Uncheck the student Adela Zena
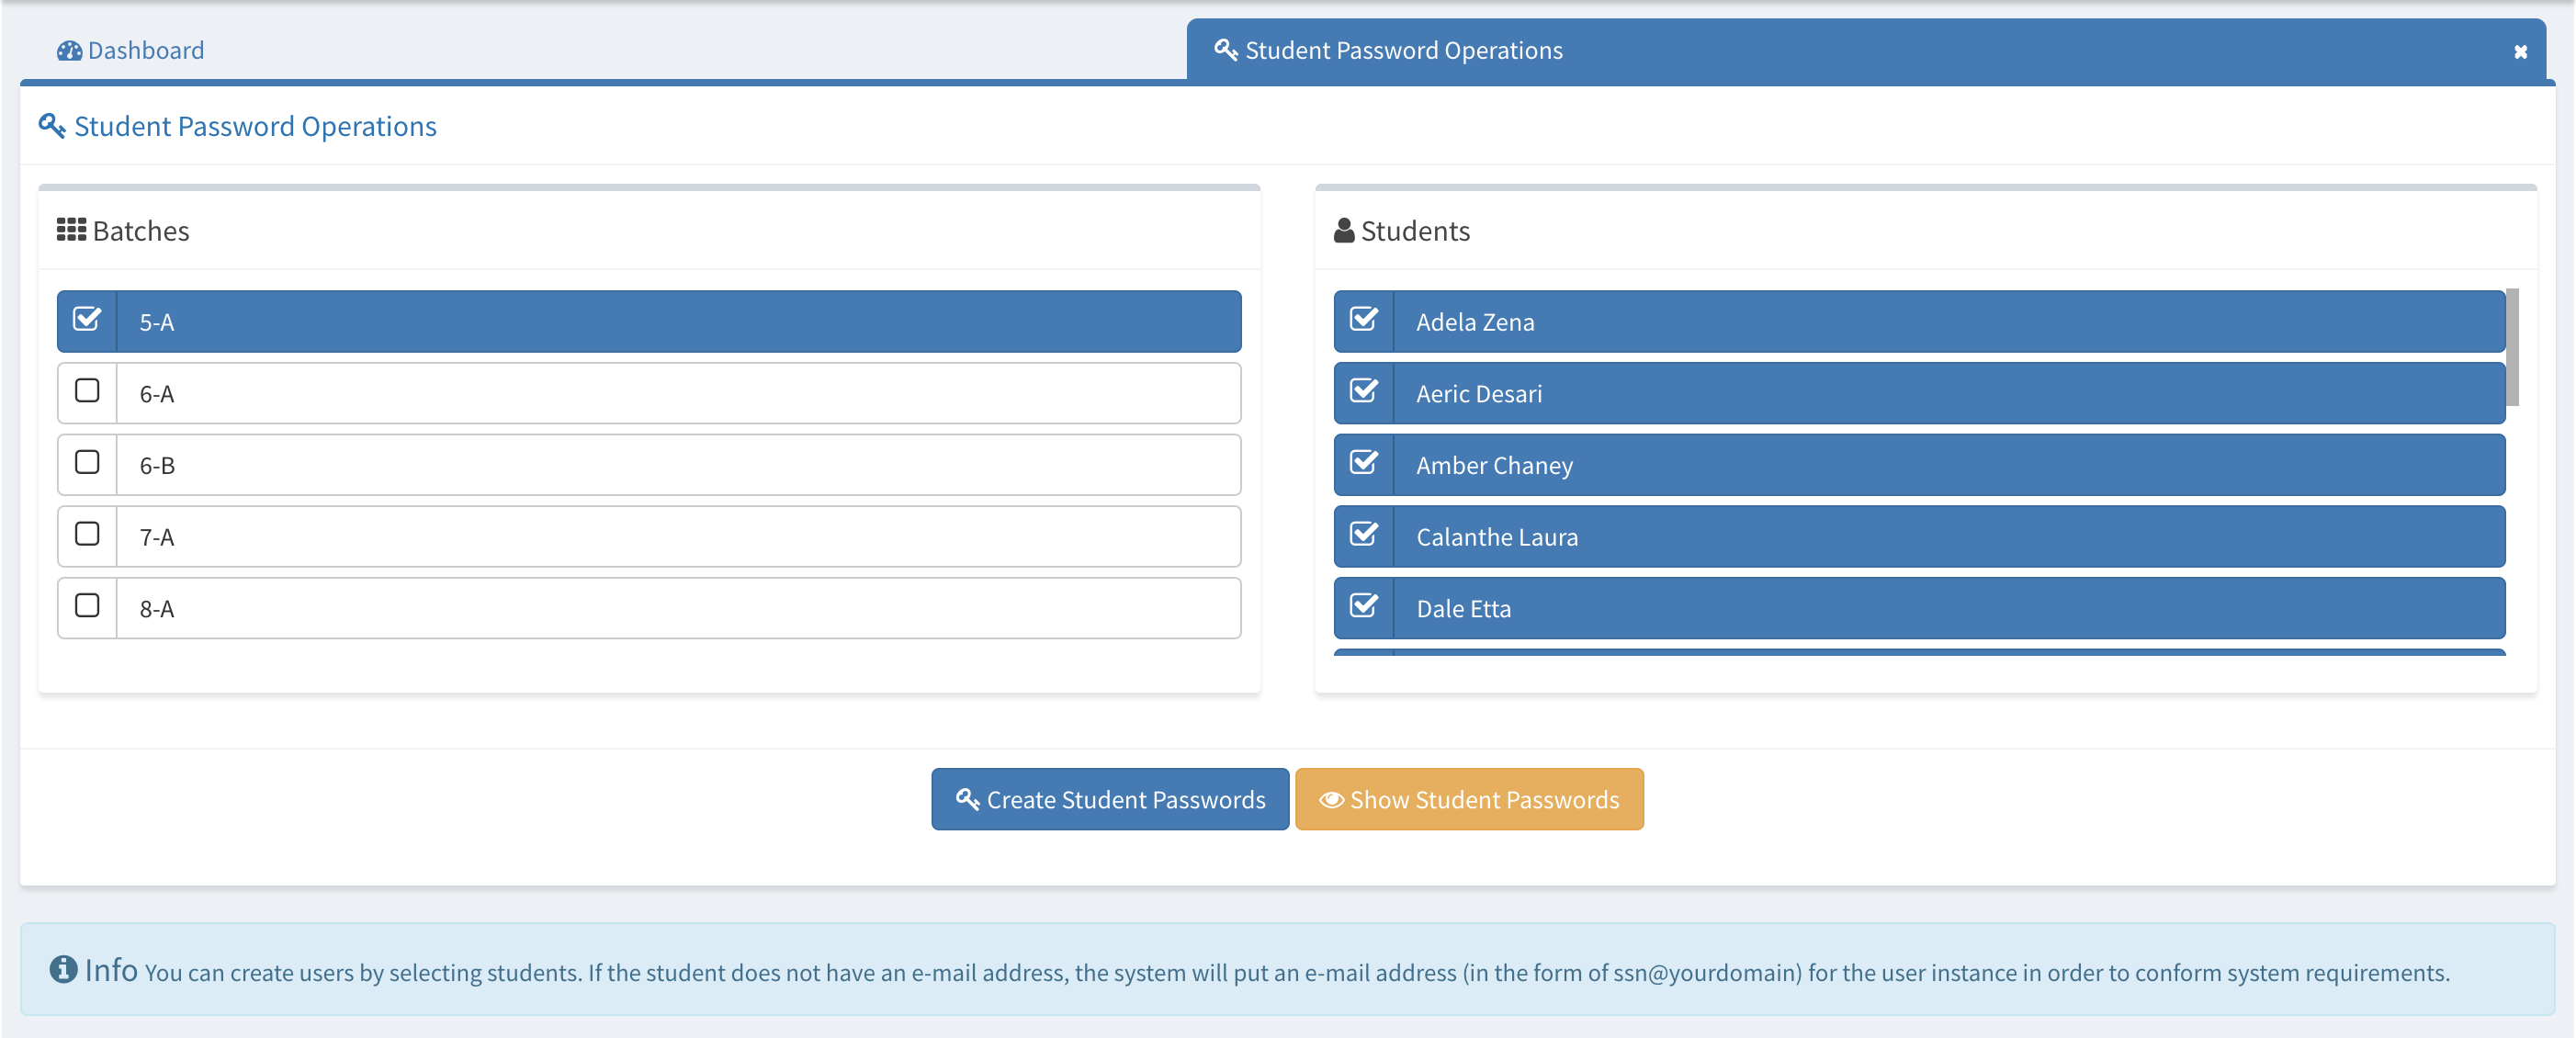 point(1363,320)
